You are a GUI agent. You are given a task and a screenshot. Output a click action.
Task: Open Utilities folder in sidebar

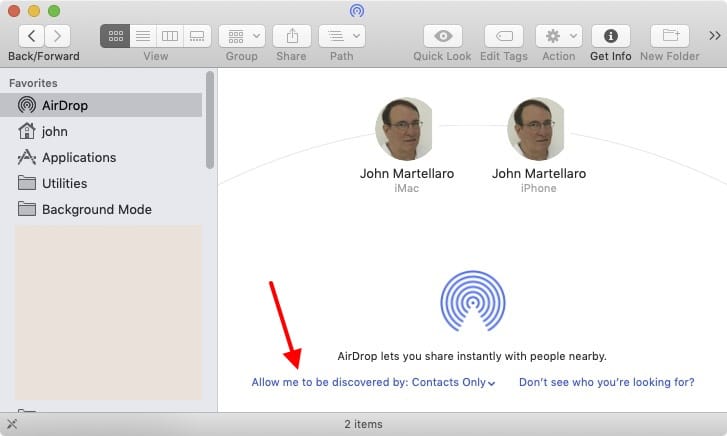[101, 183]
